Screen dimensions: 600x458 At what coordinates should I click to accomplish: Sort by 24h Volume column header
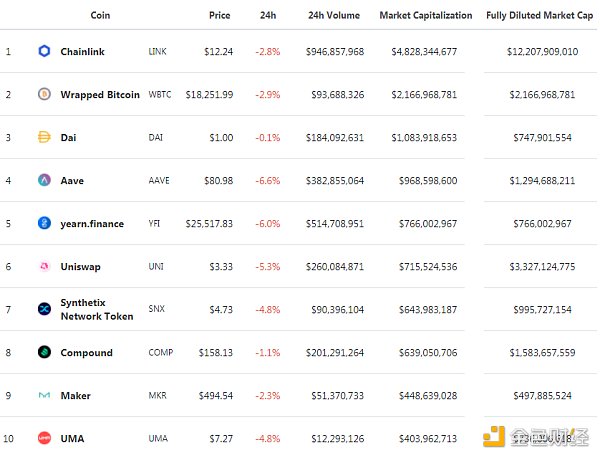pos(336,16)
